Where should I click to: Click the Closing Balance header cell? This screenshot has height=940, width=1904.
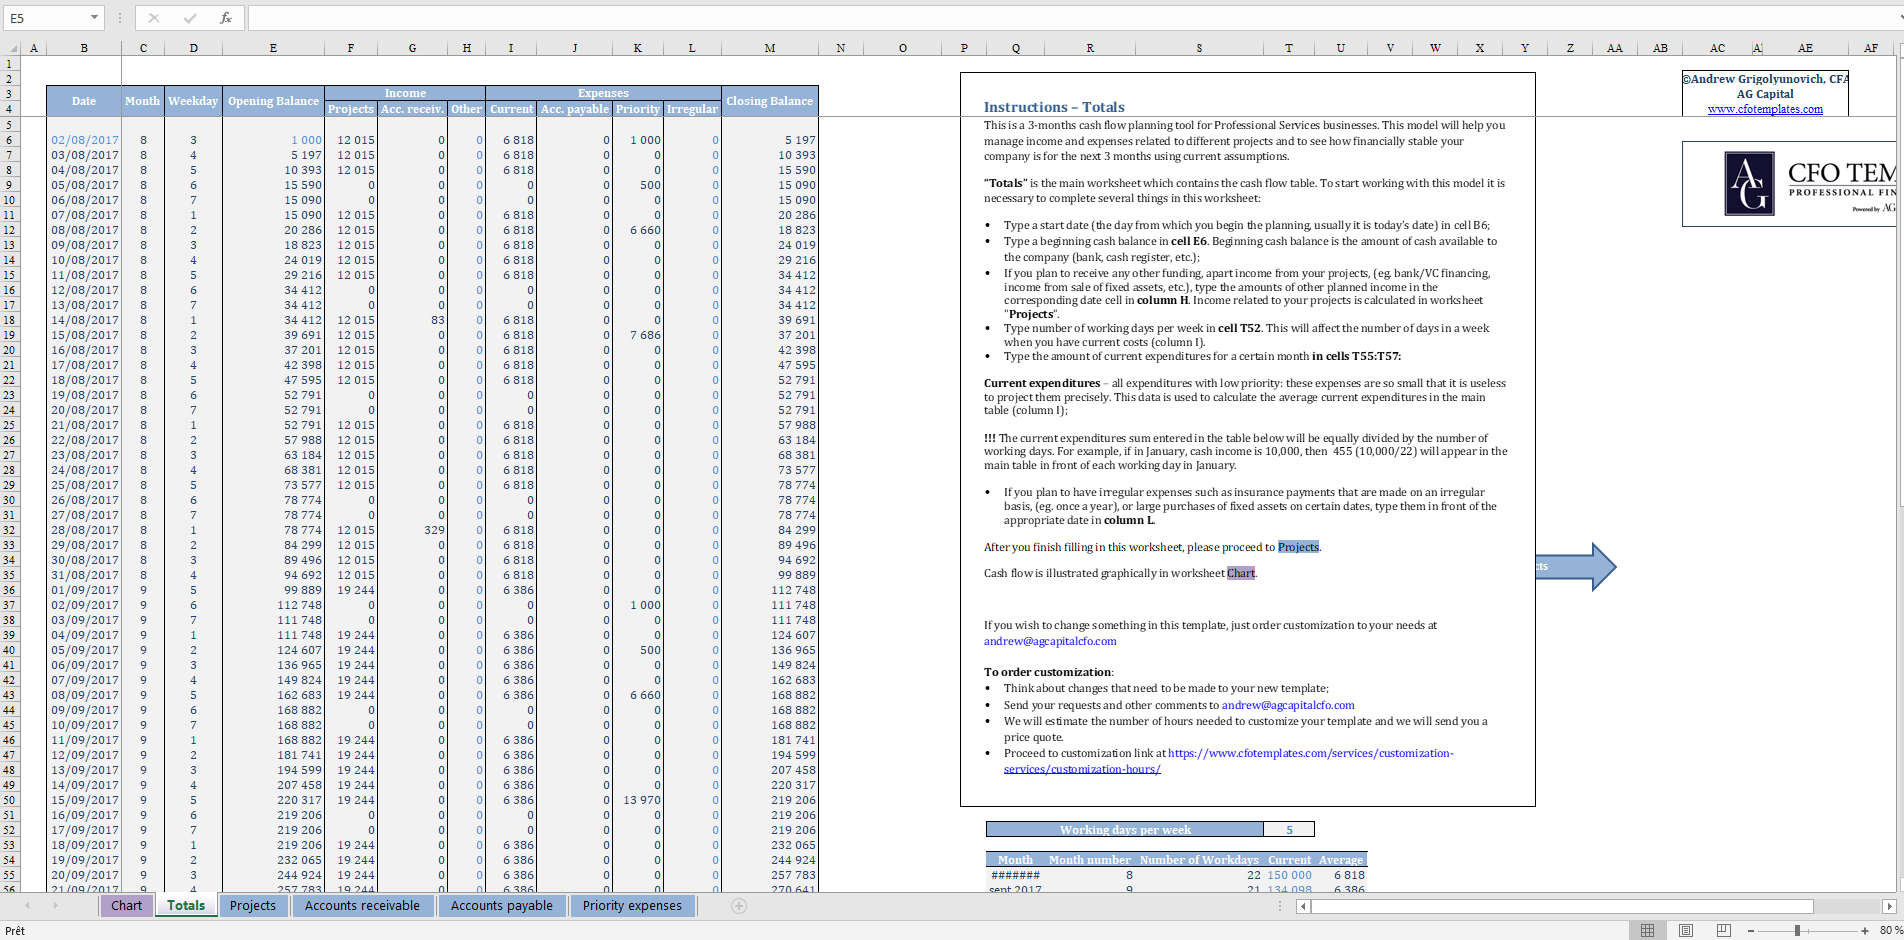coord(769,101)
